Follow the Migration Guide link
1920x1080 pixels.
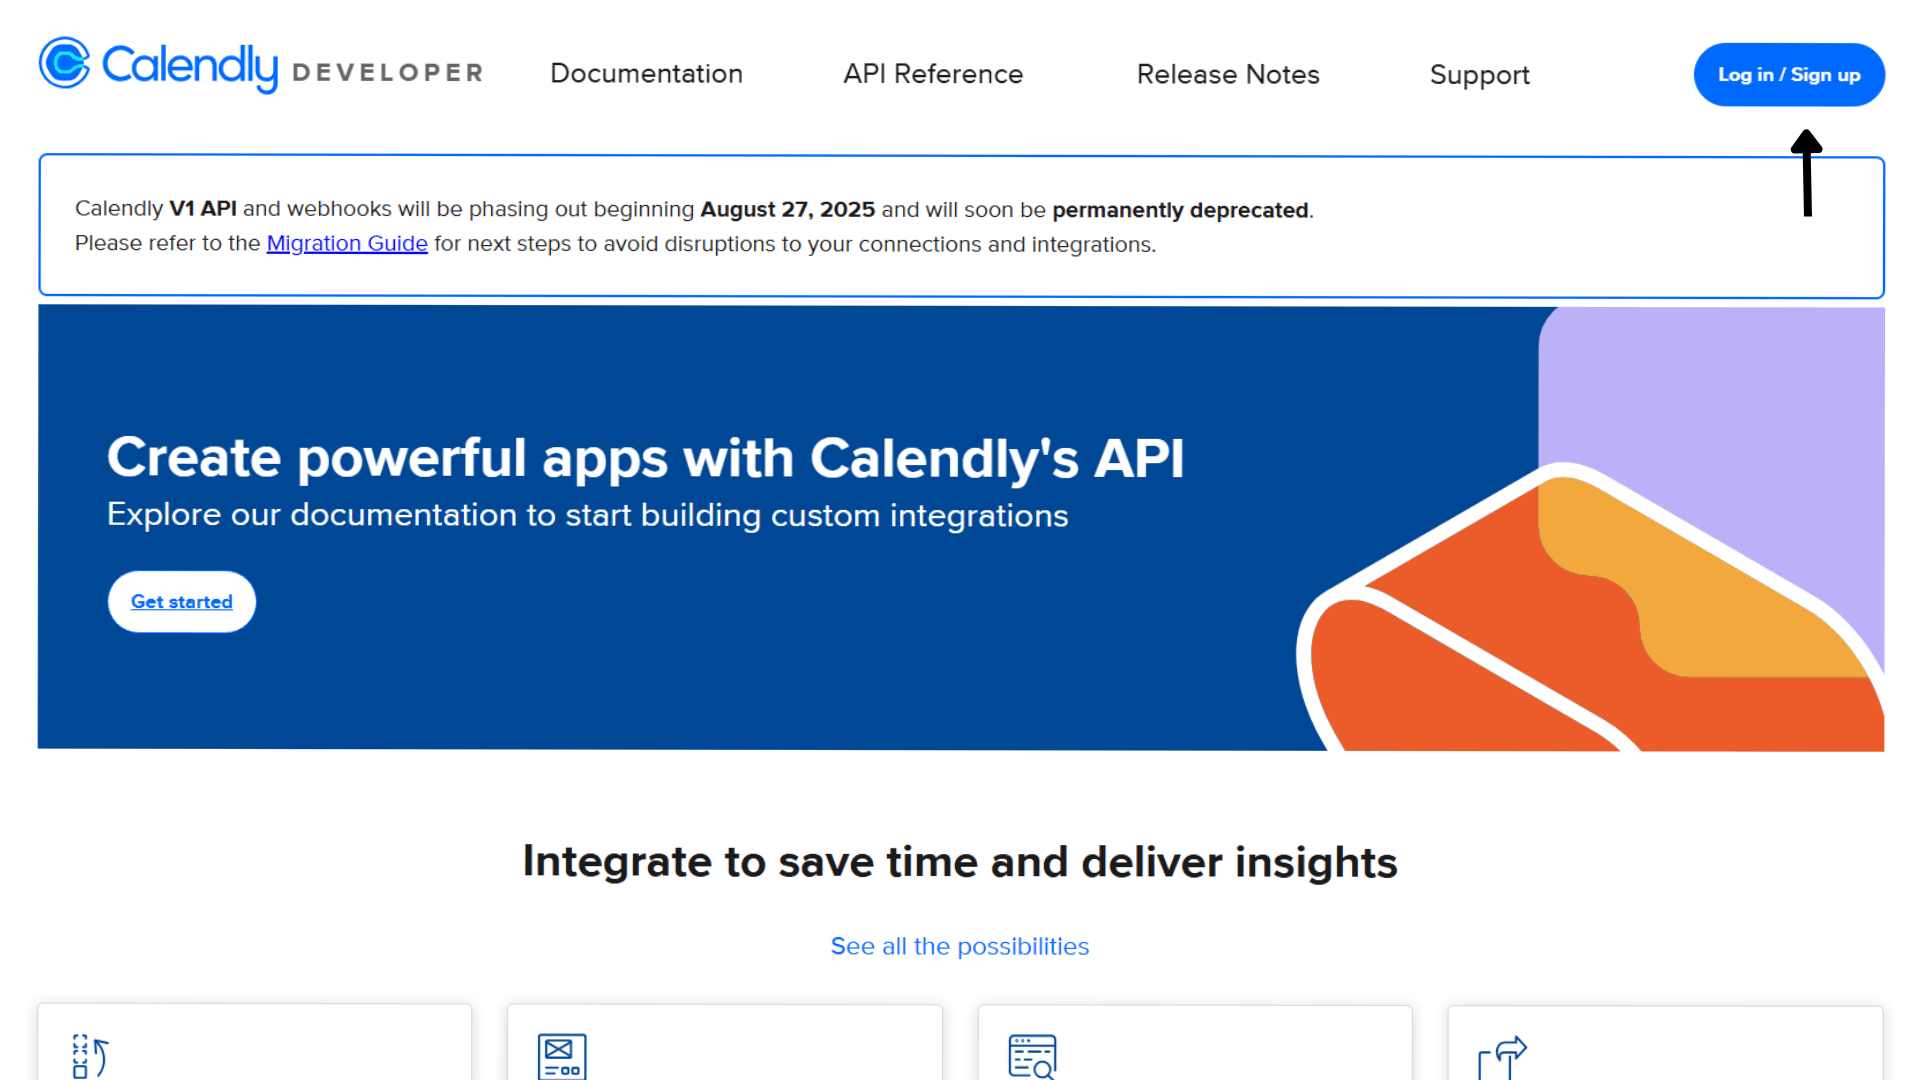point(346,243)
